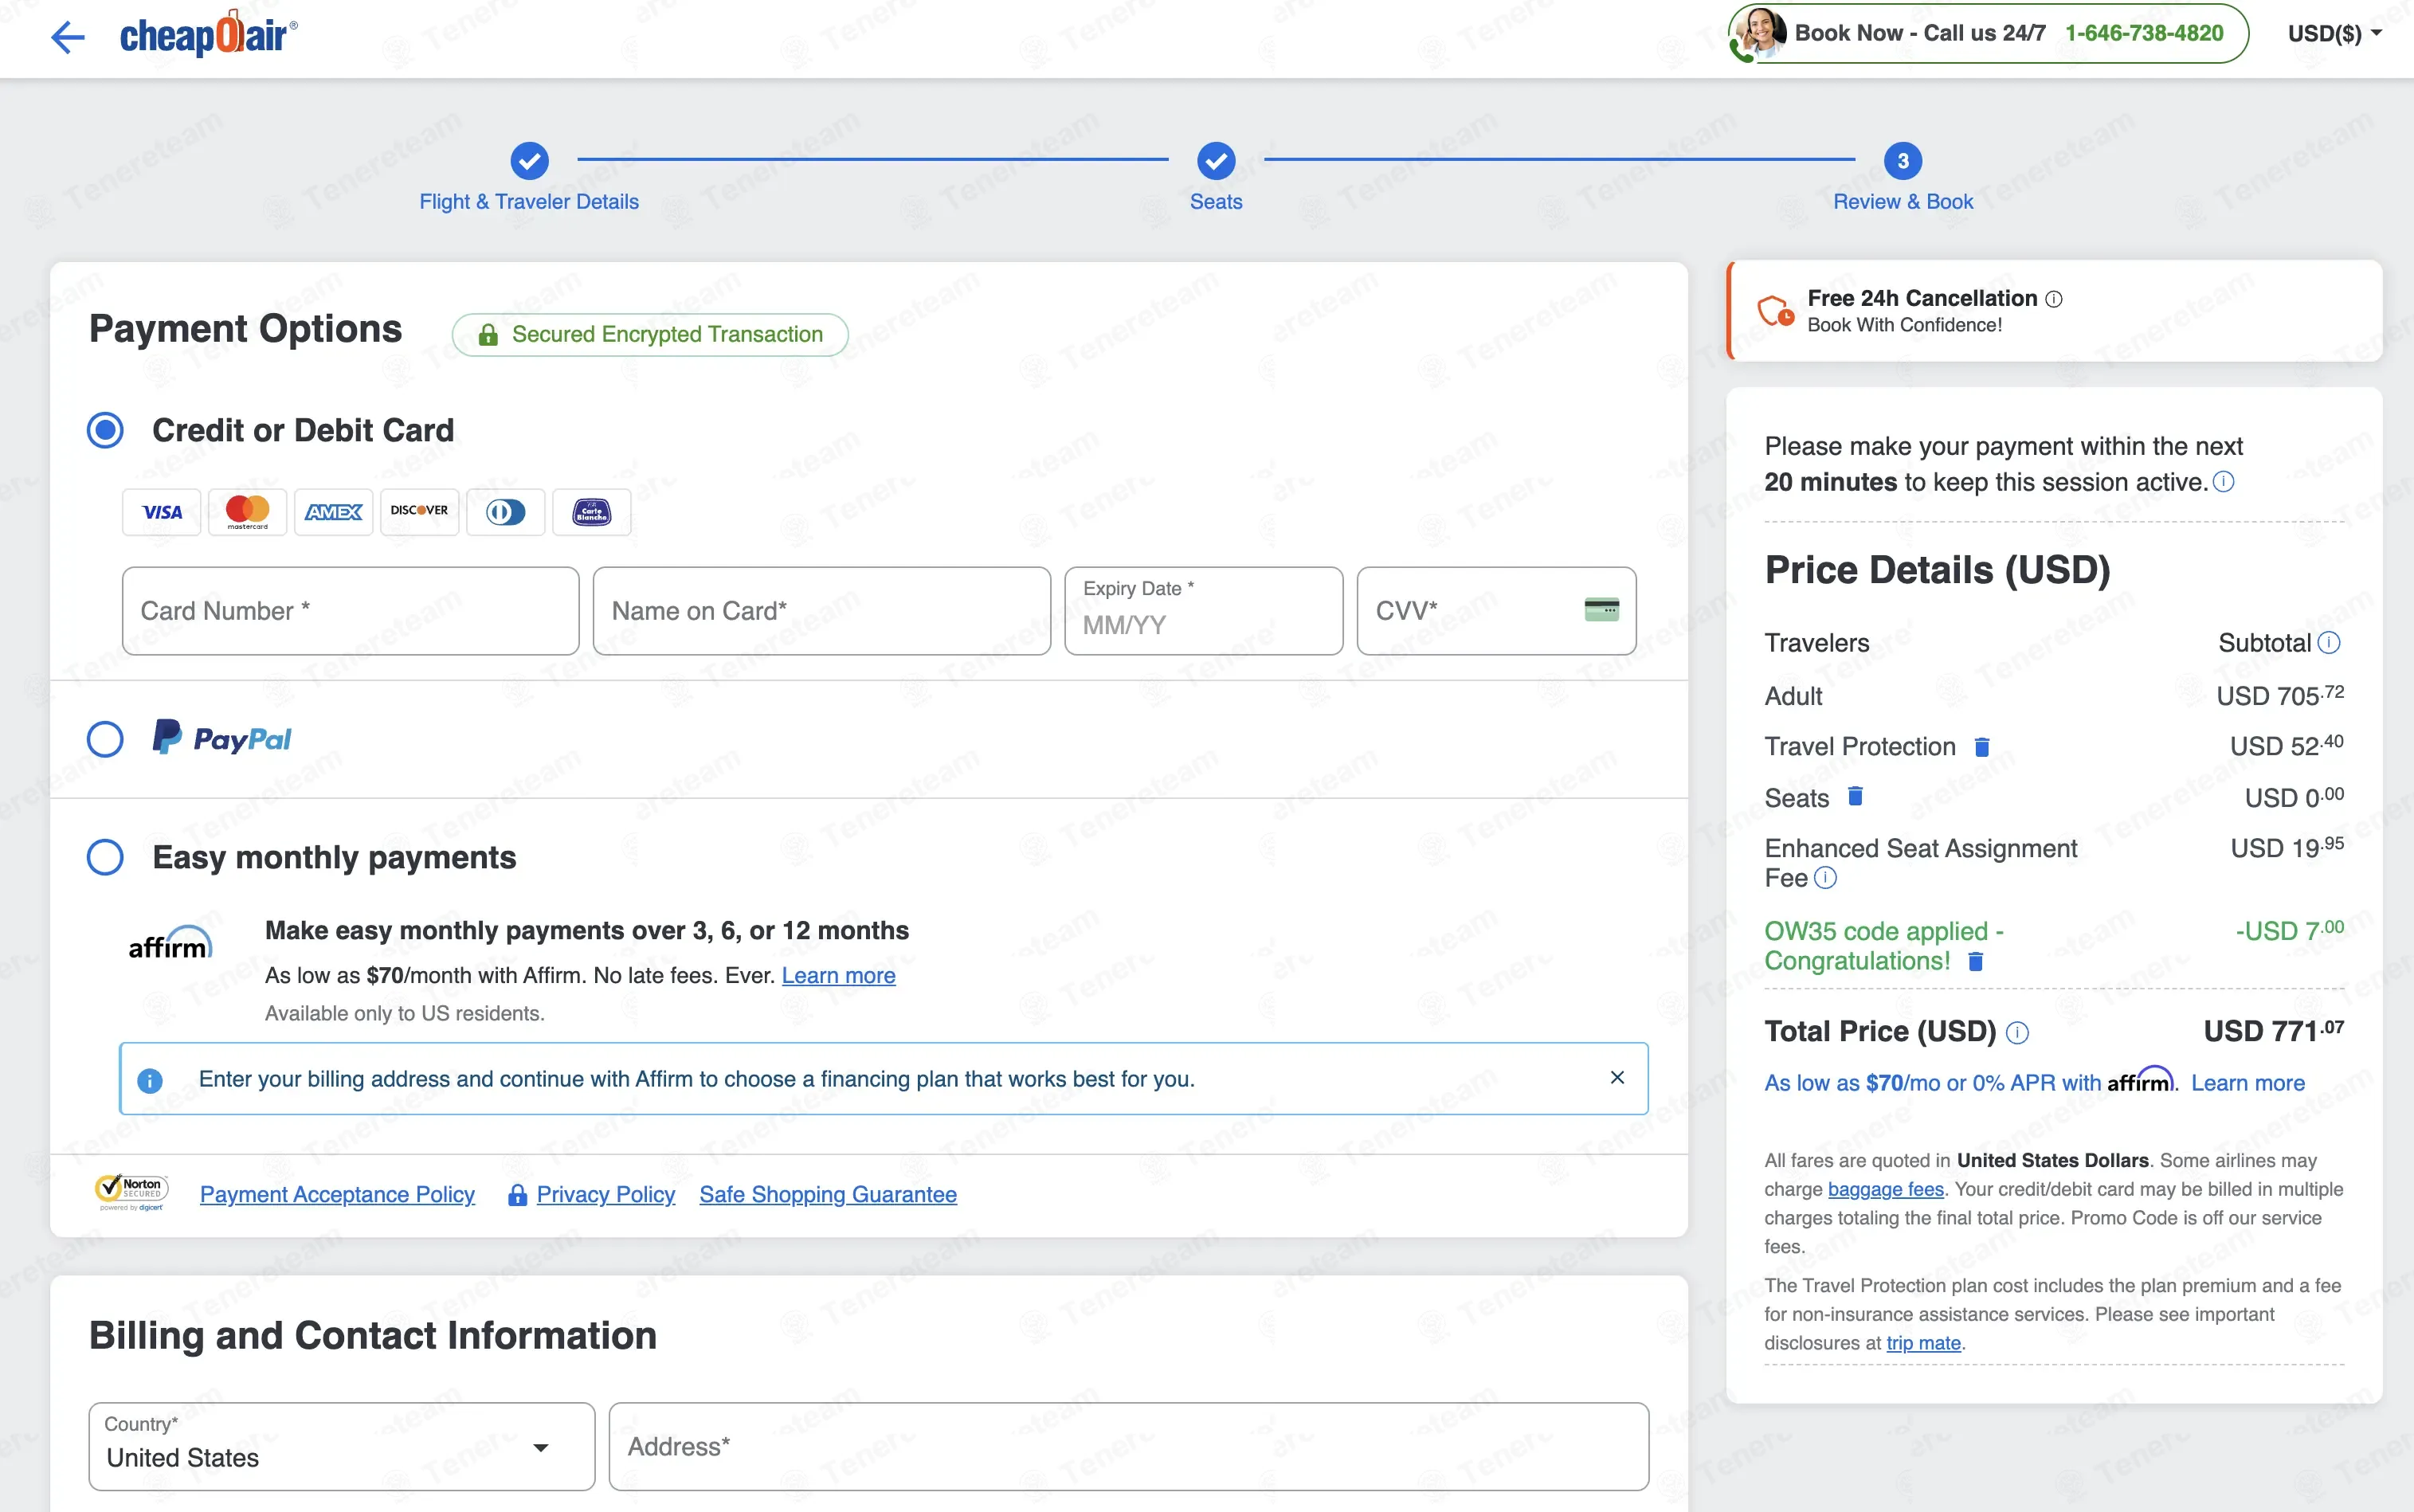Click the Card Number field
This screenshot has width=2414, height=1512.
(350, 611)
